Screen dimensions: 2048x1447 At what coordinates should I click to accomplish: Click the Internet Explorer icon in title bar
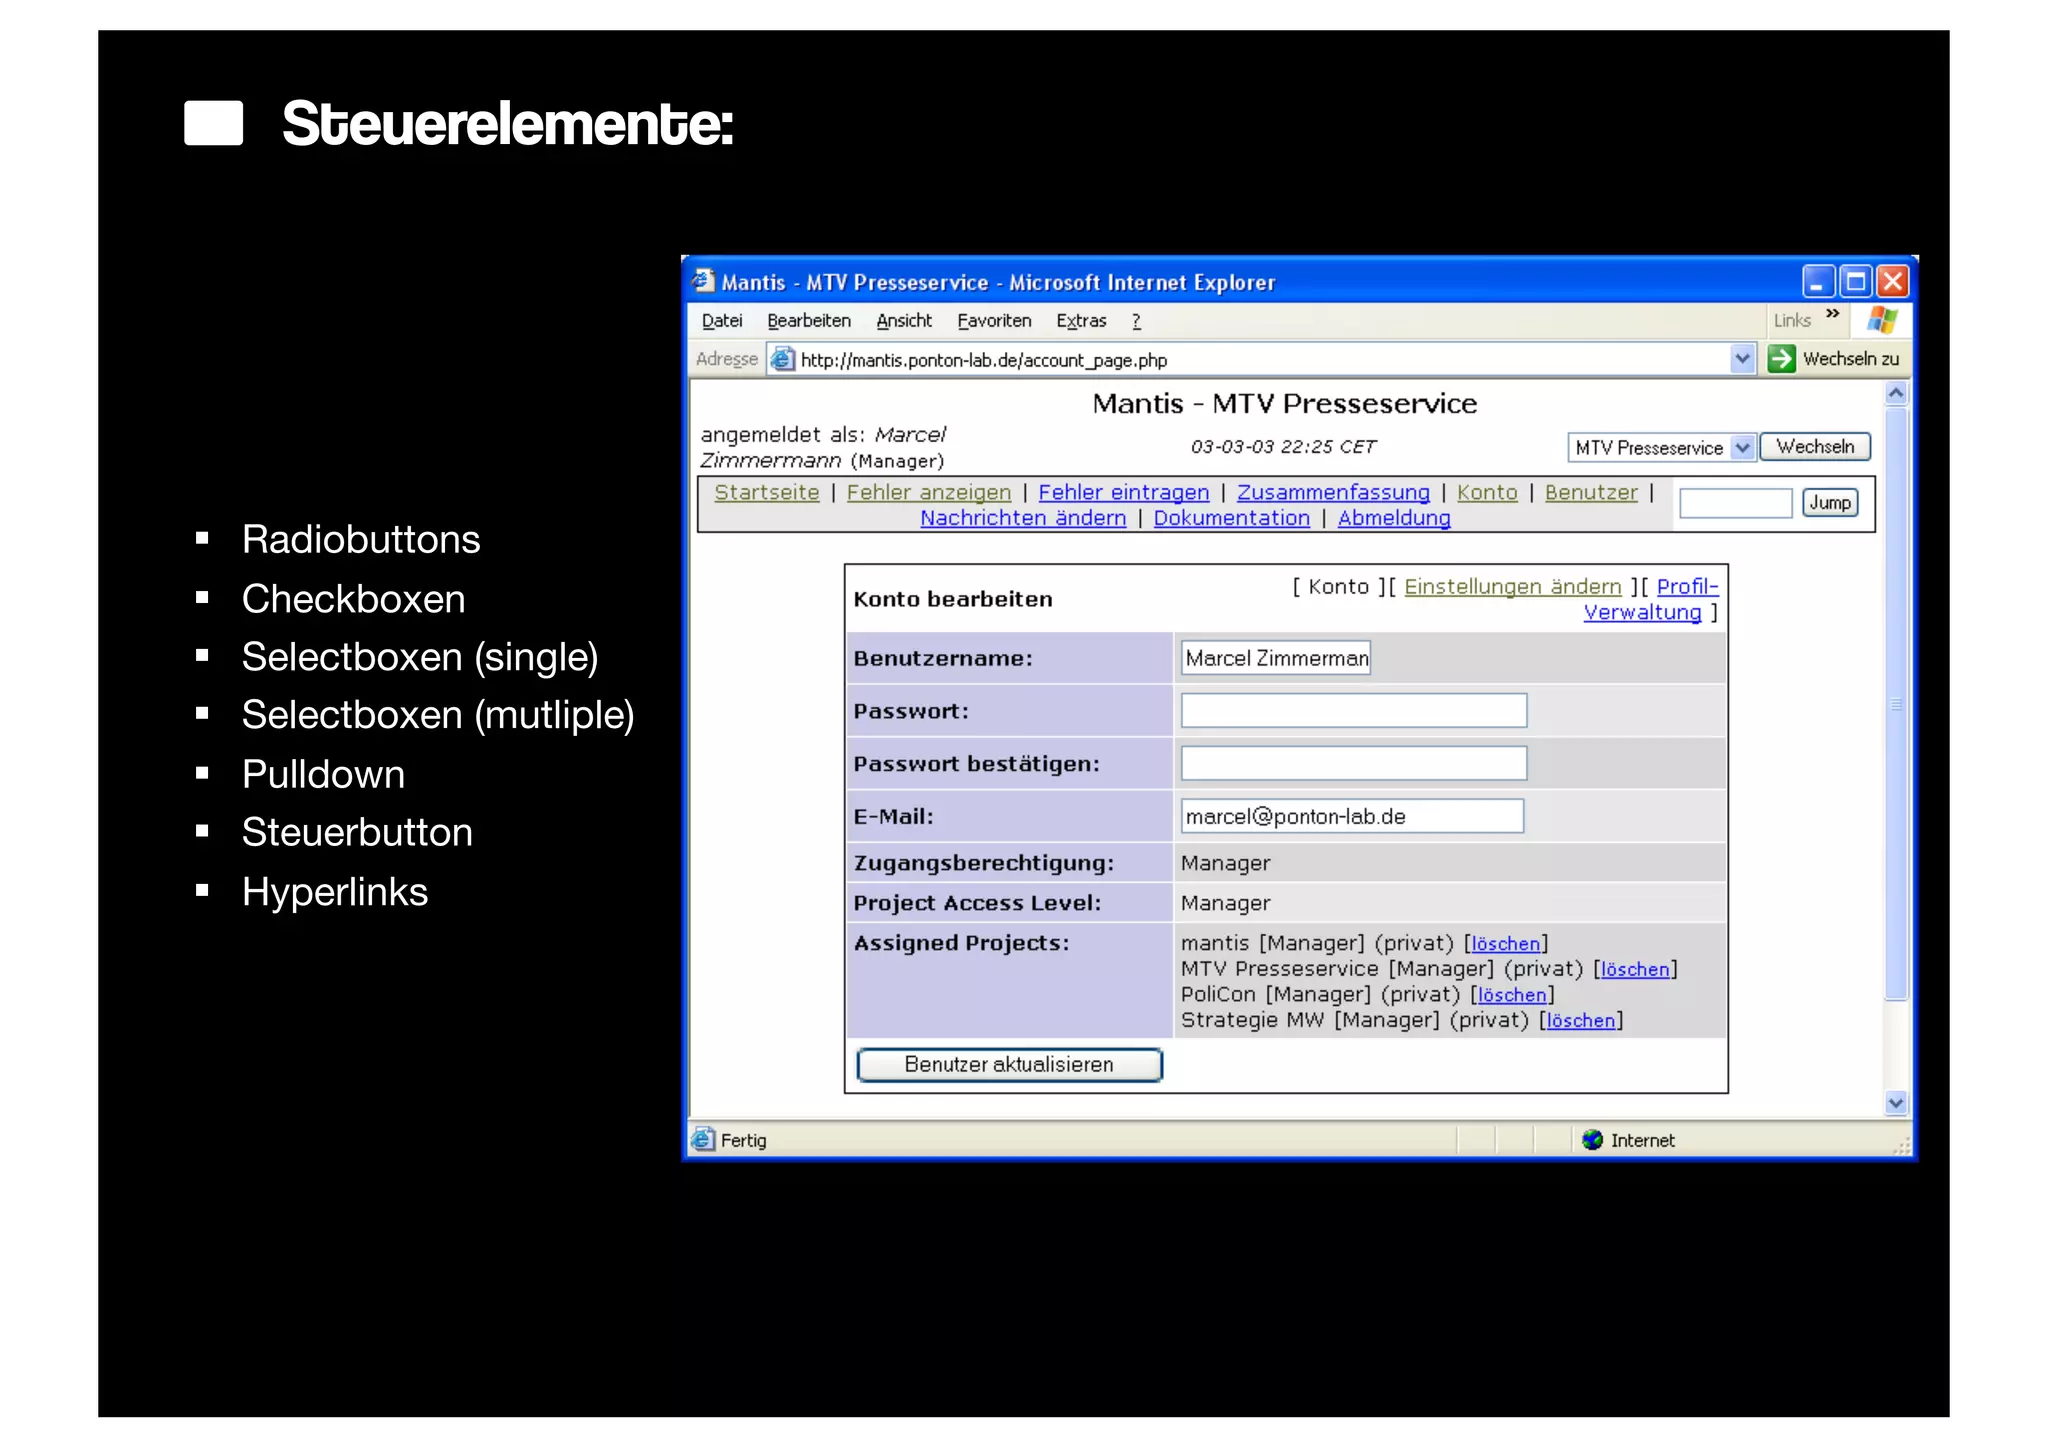pyautogui.click(x=704, y=281)
